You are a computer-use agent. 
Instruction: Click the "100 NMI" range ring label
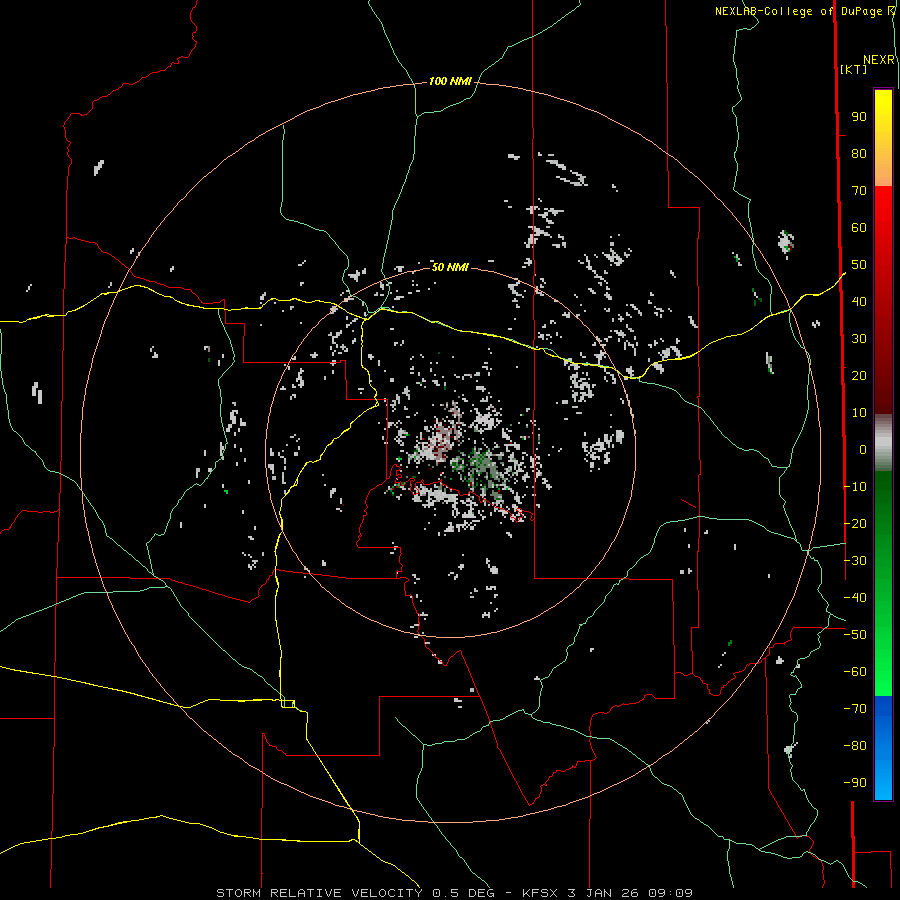click(x=450, y=82)
